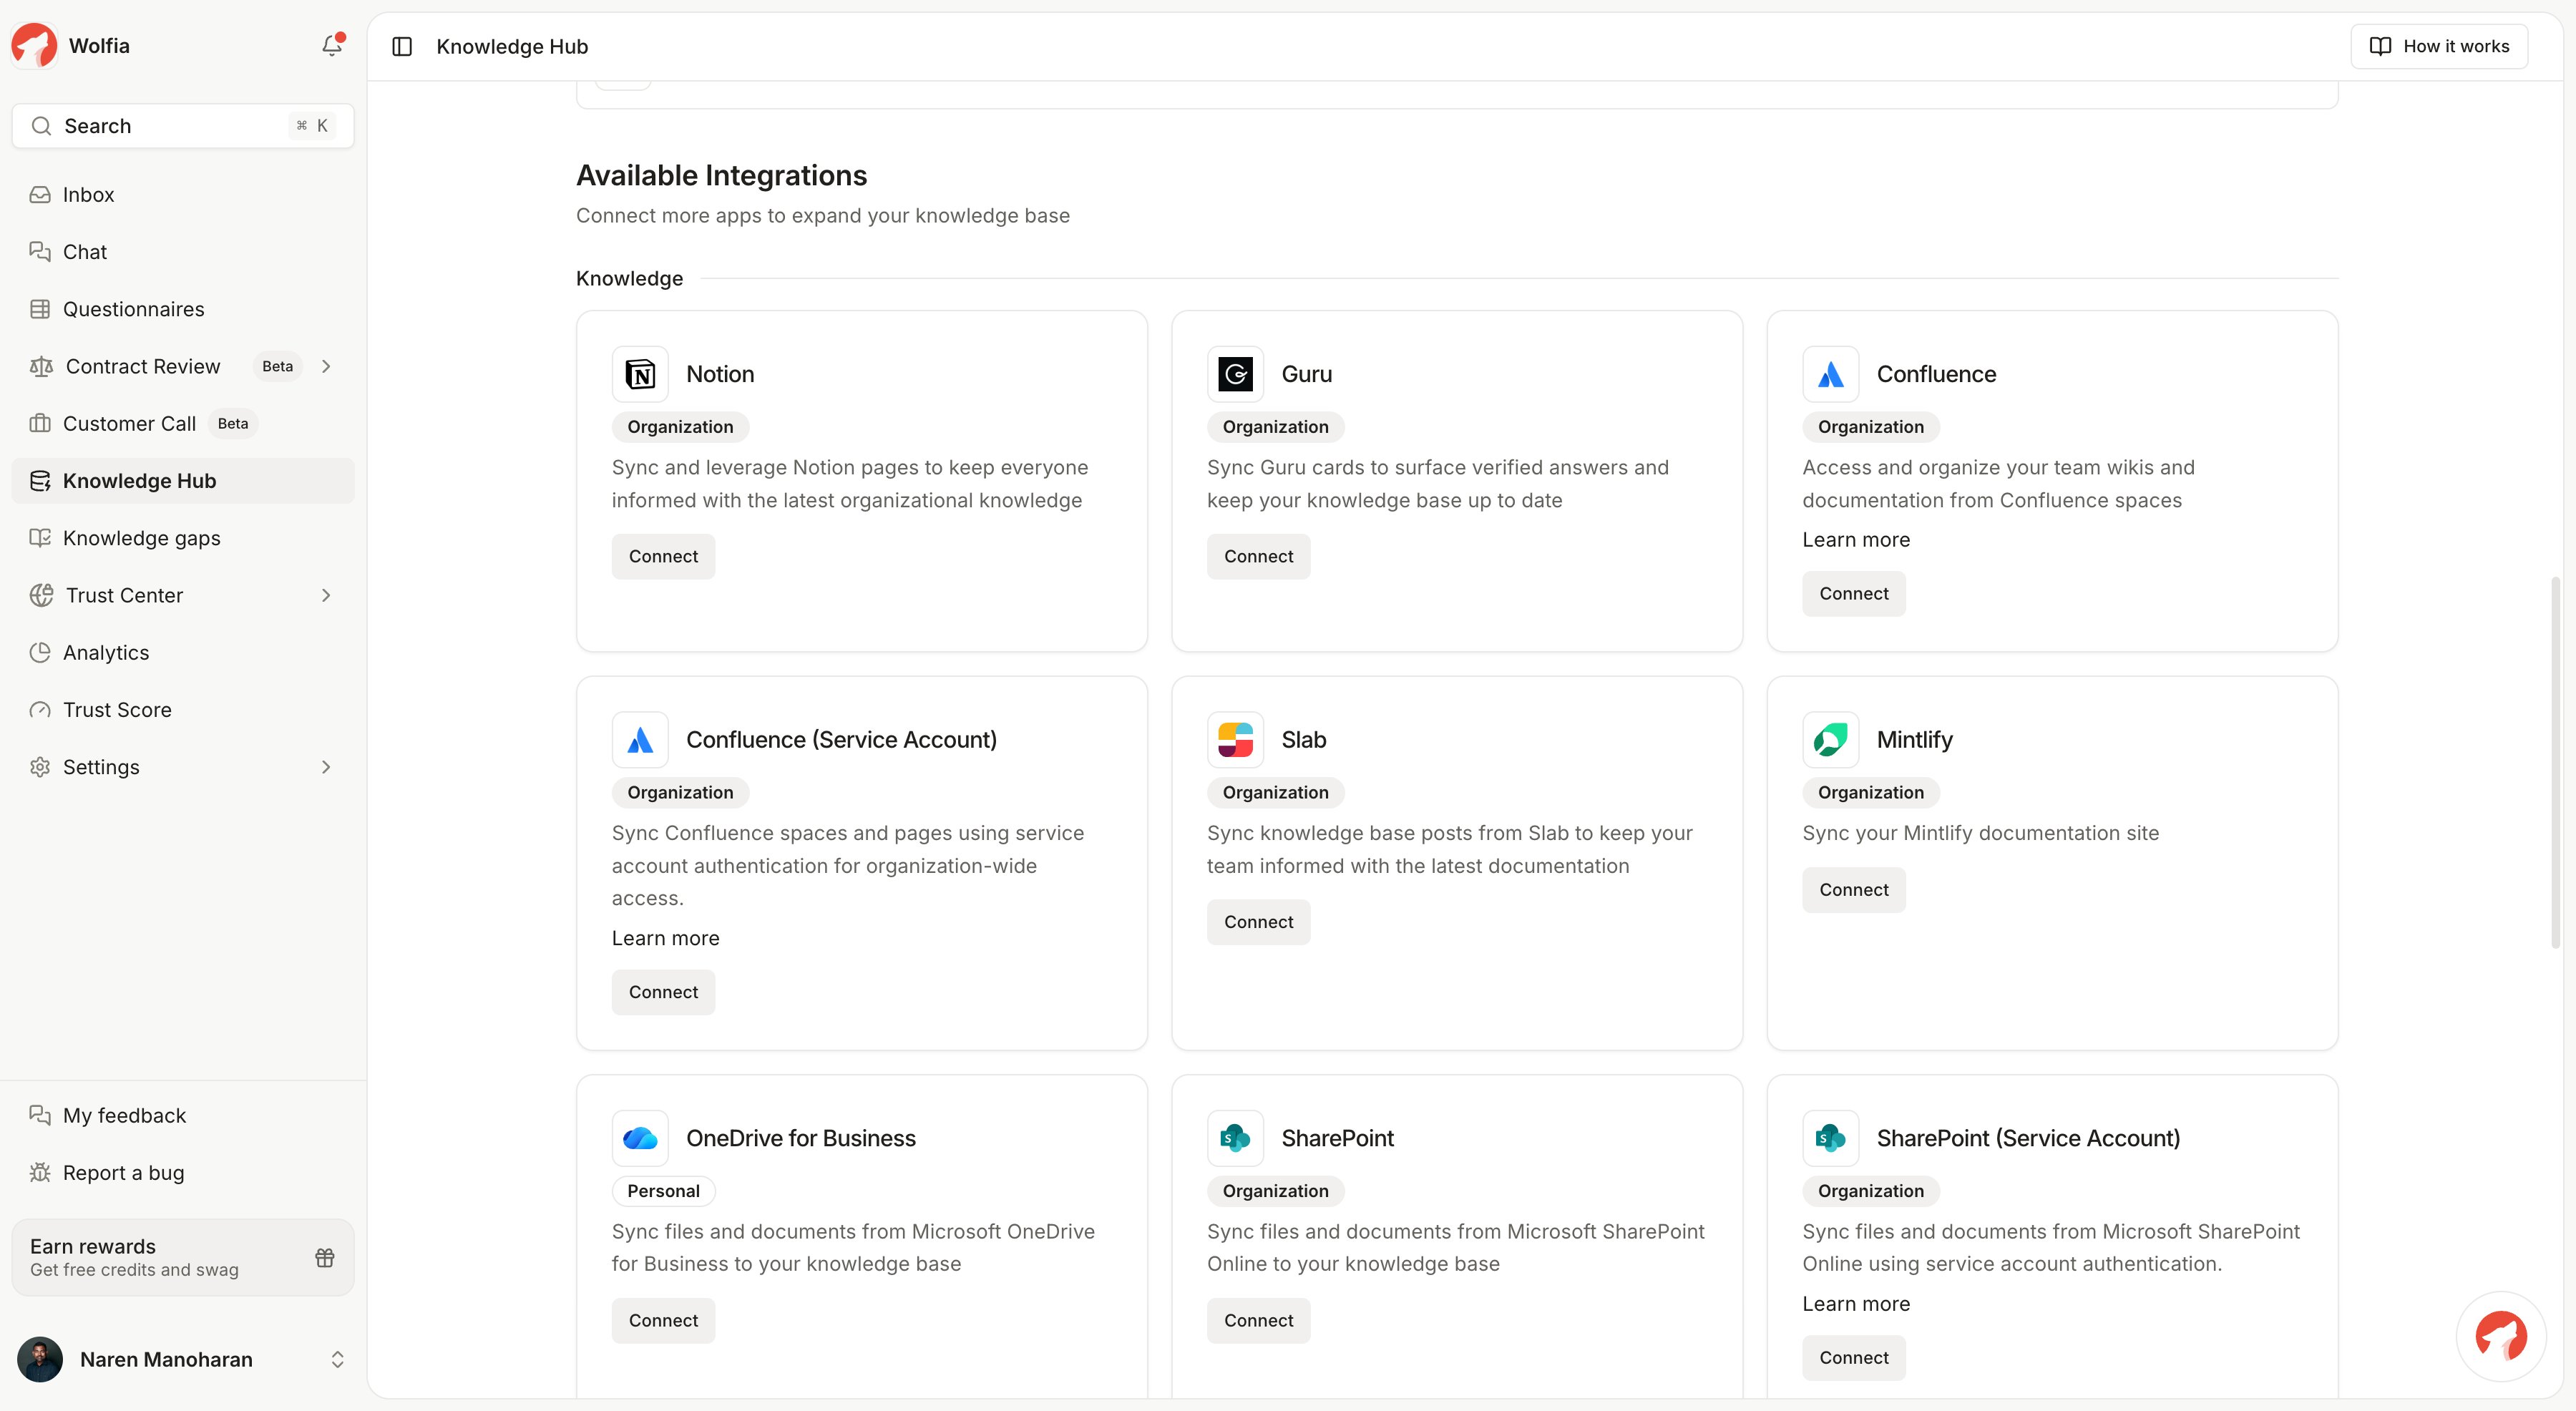The width and height of the screenshot is (2576, 1411).
Task: Open the Report a bug link
Action: tap(183, 1173)
